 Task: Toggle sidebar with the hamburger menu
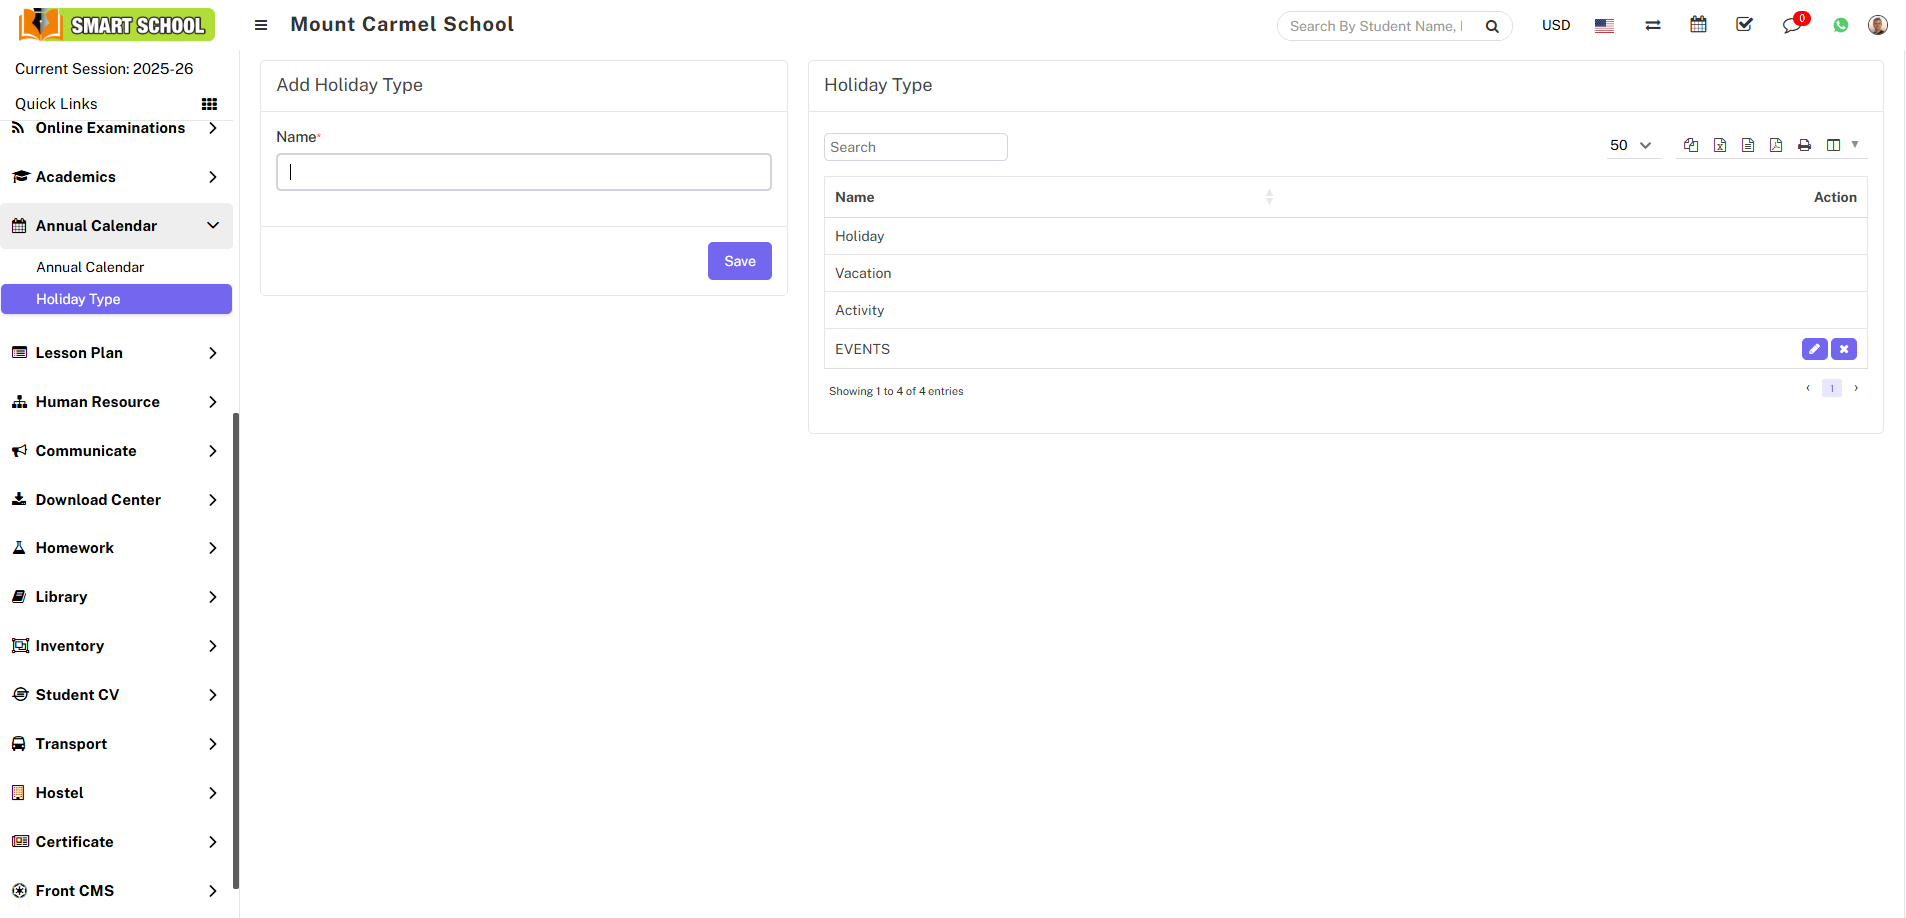point(261,25)
